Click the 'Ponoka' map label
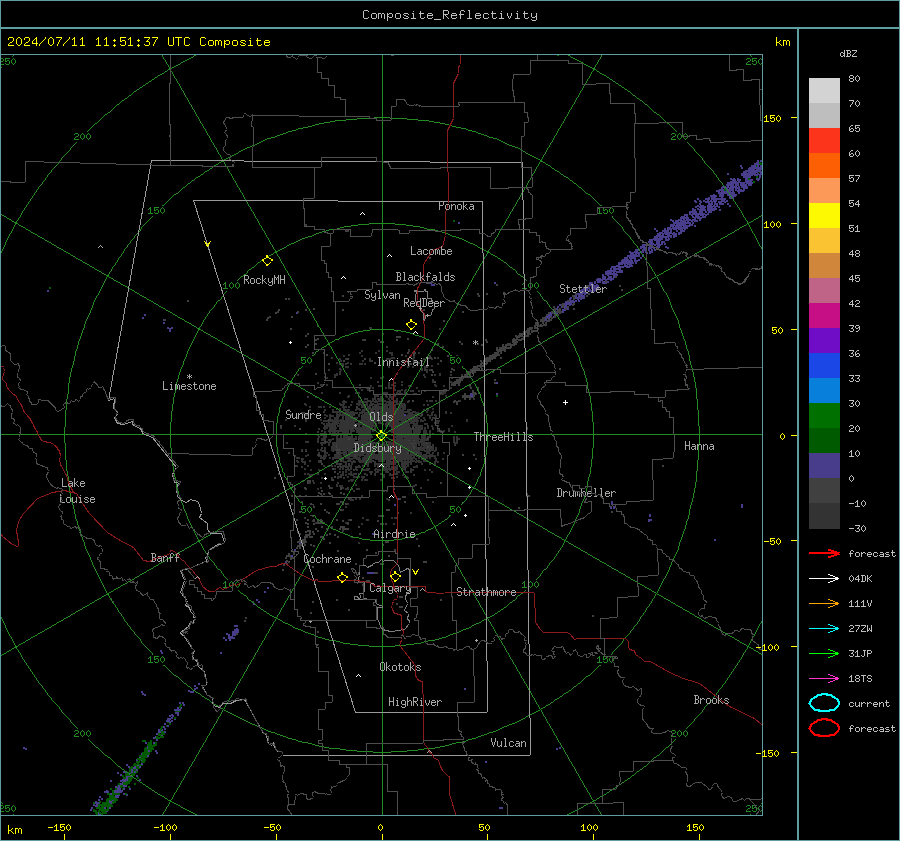 click(456, 206)
